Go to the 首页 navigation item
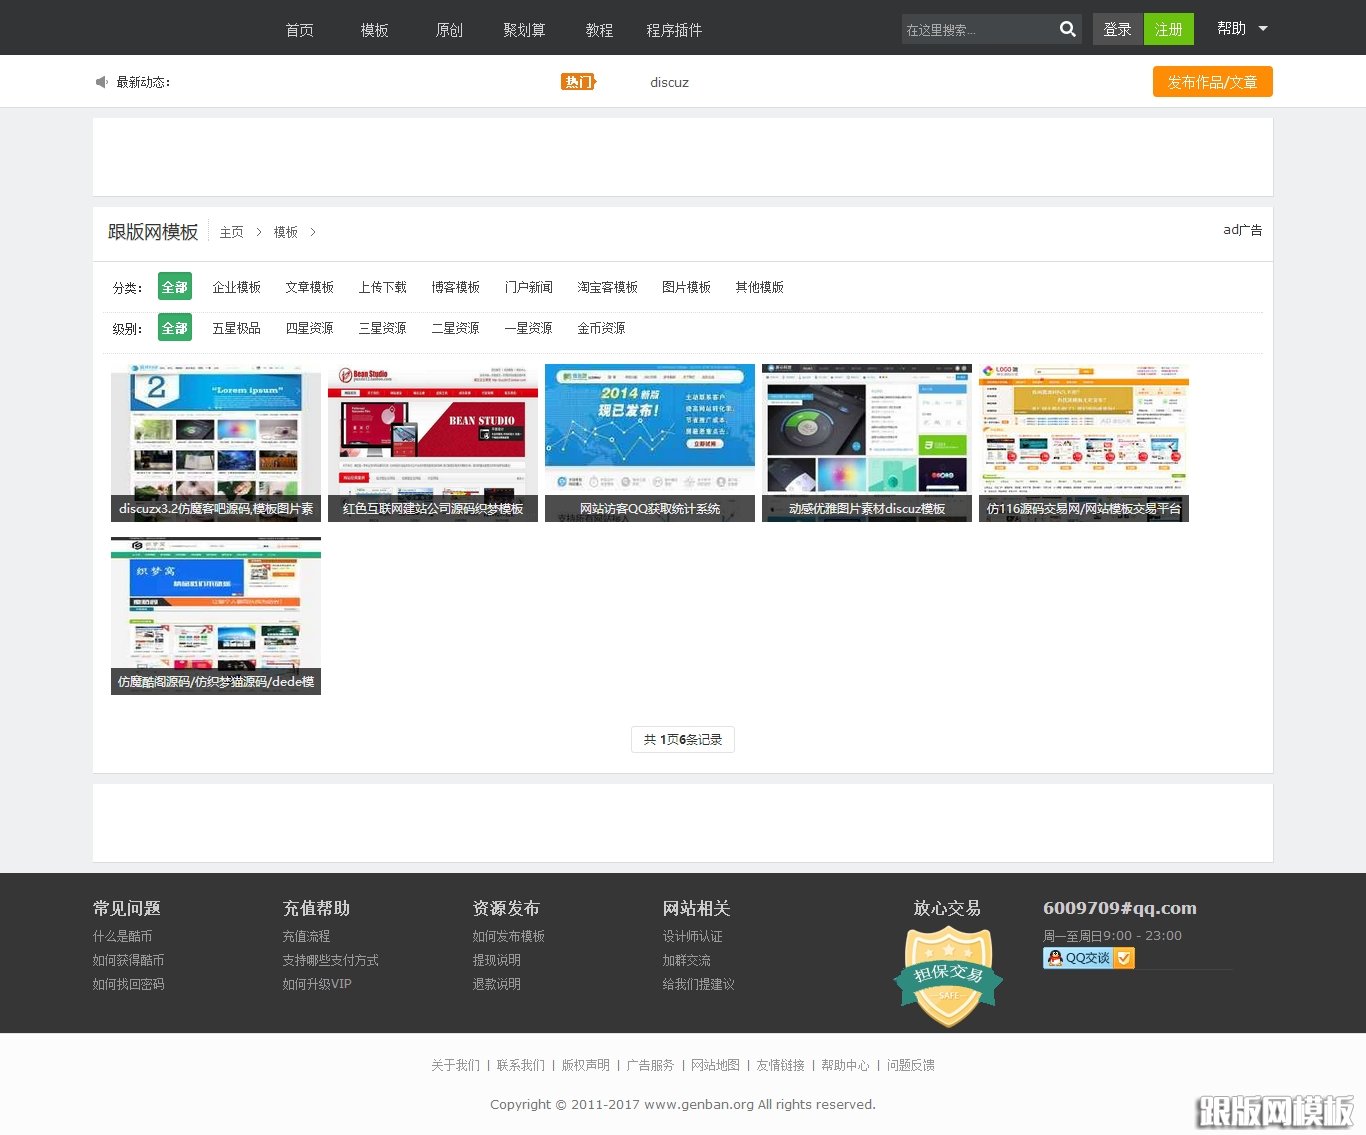Image resolution: width=1366 pixels, height=1135 pixels. 299,31
